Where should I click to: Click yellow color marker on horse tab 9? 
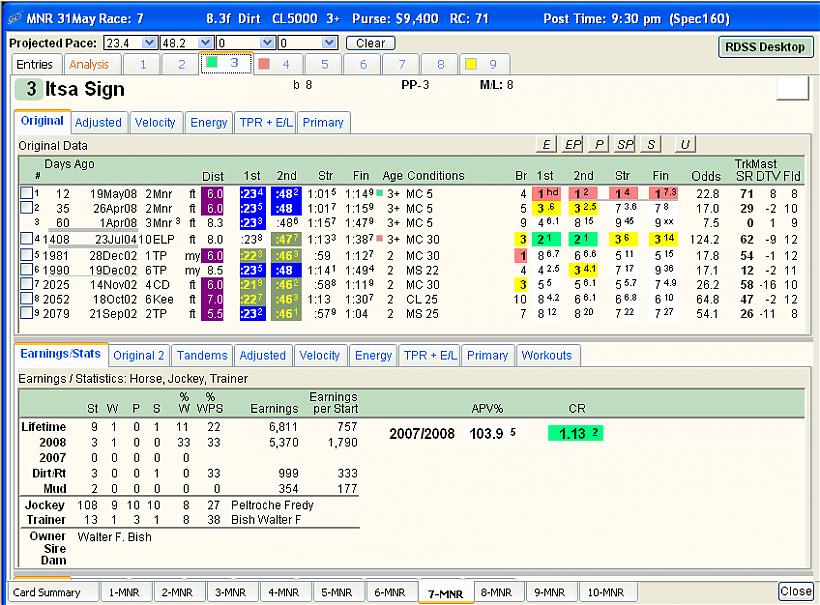pos(471,64)
